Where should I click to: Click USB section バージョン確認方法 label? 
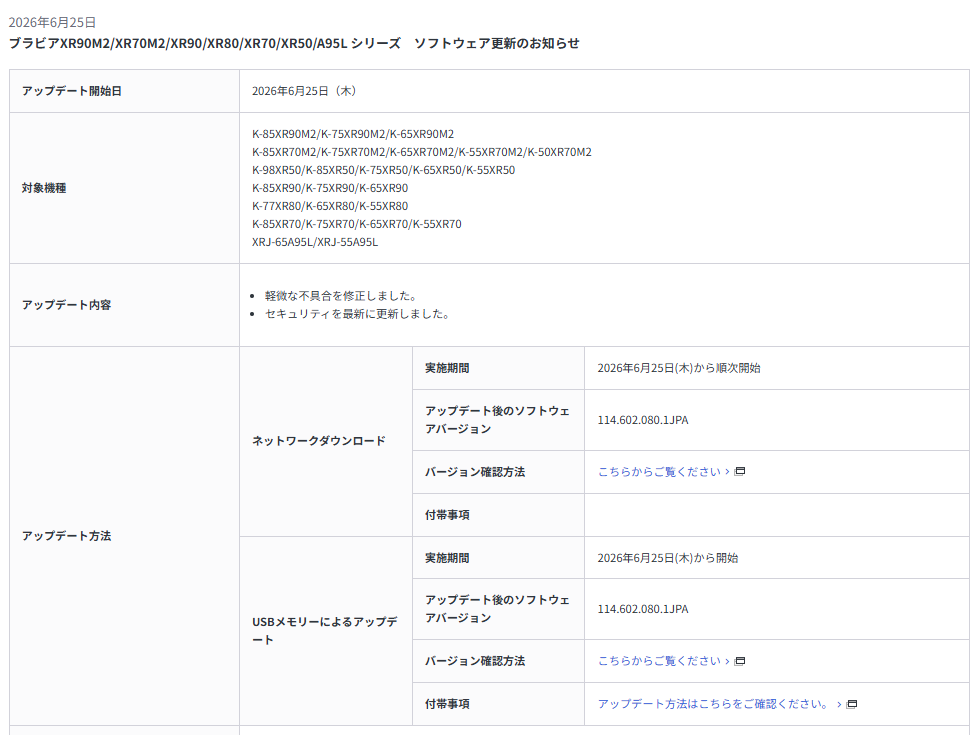click(x=475, y=661)
